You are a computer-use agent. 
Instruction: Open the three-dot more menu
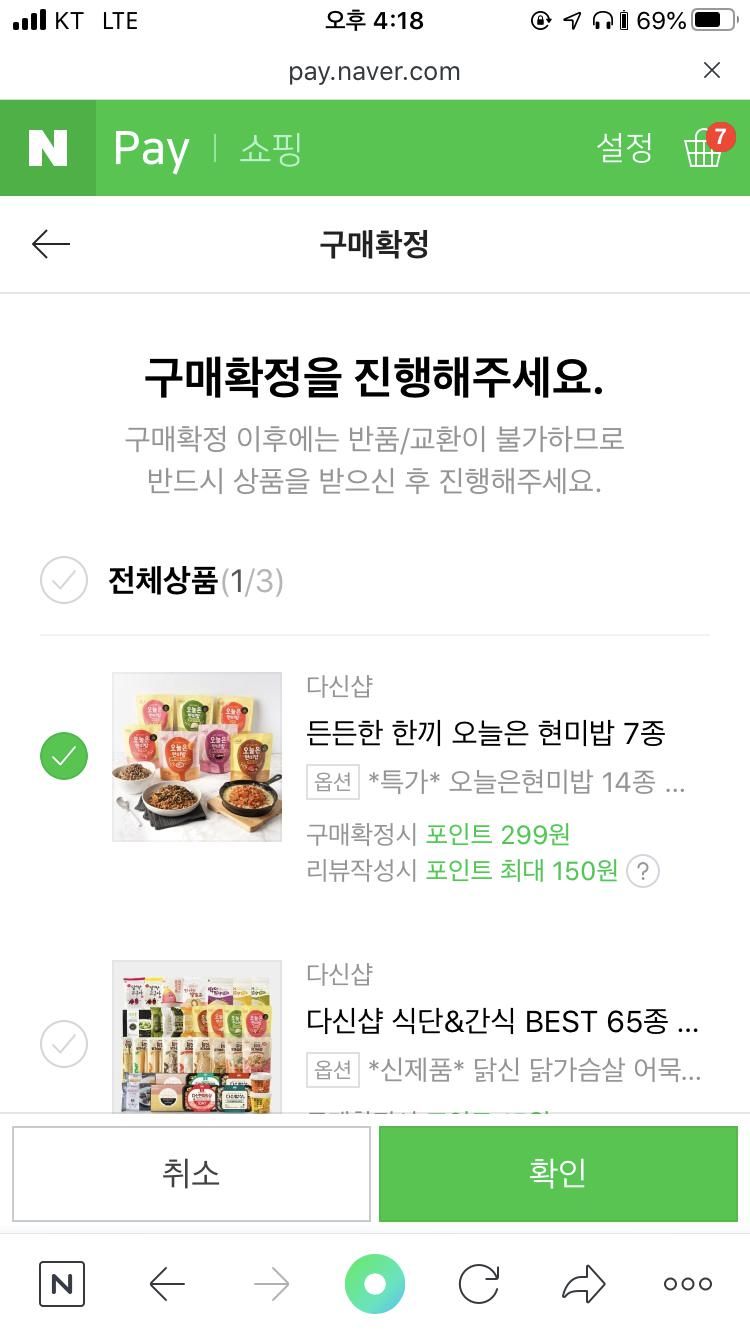click(688, 1284)
